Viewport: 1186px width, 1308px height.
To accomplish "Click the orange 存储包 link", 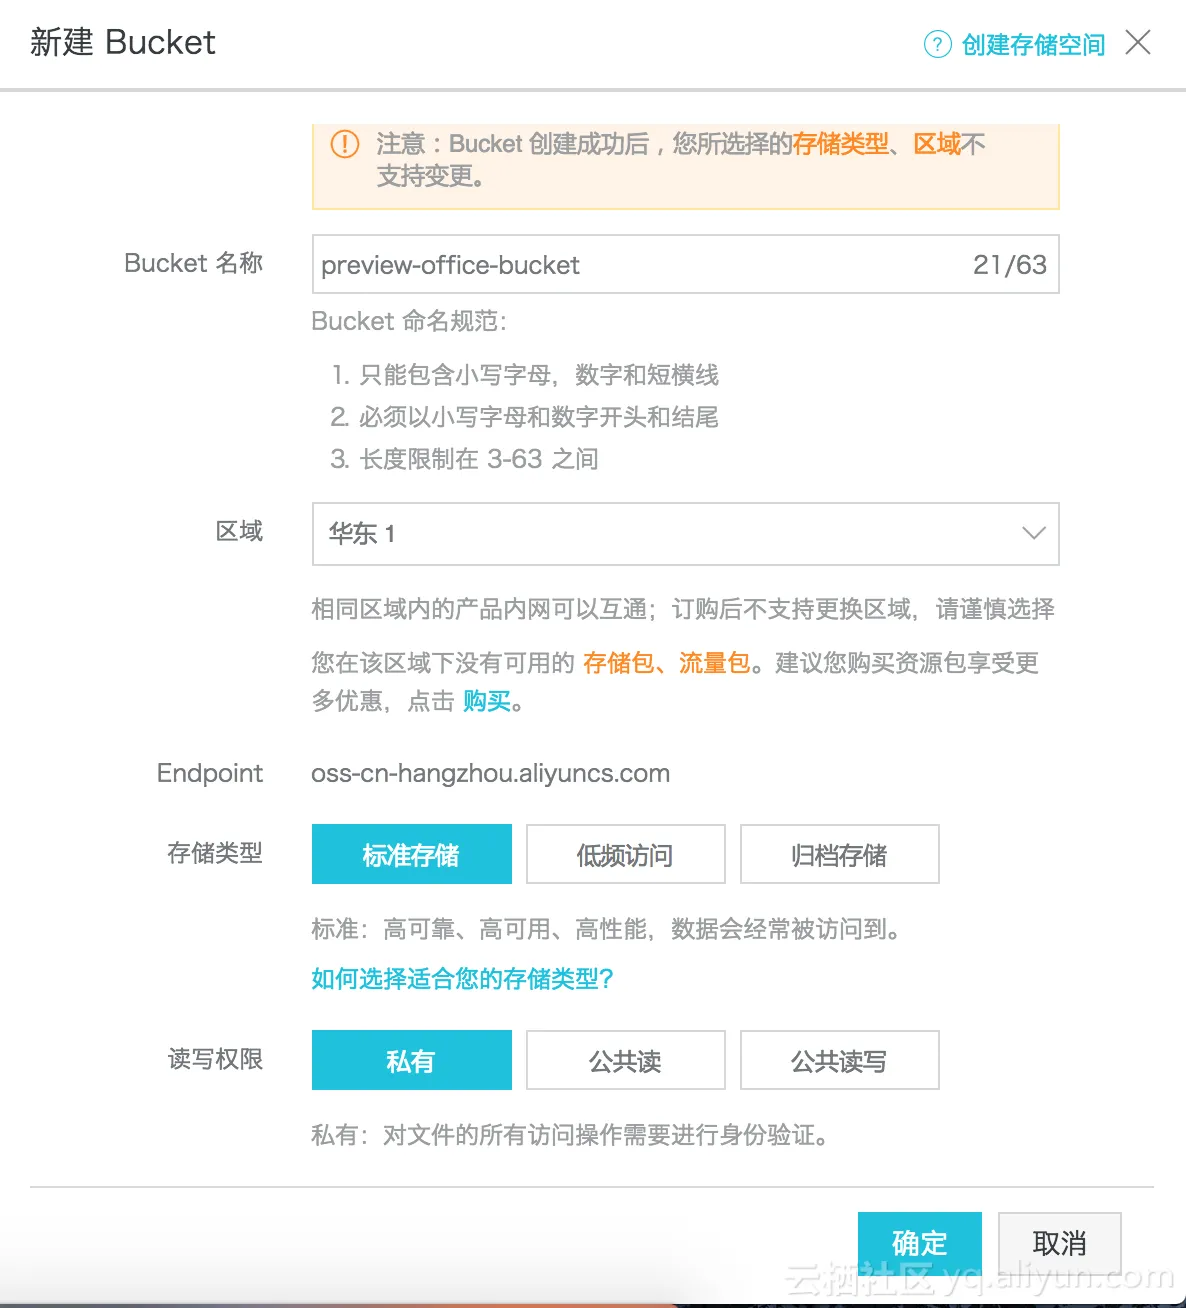I will point(619,663).
